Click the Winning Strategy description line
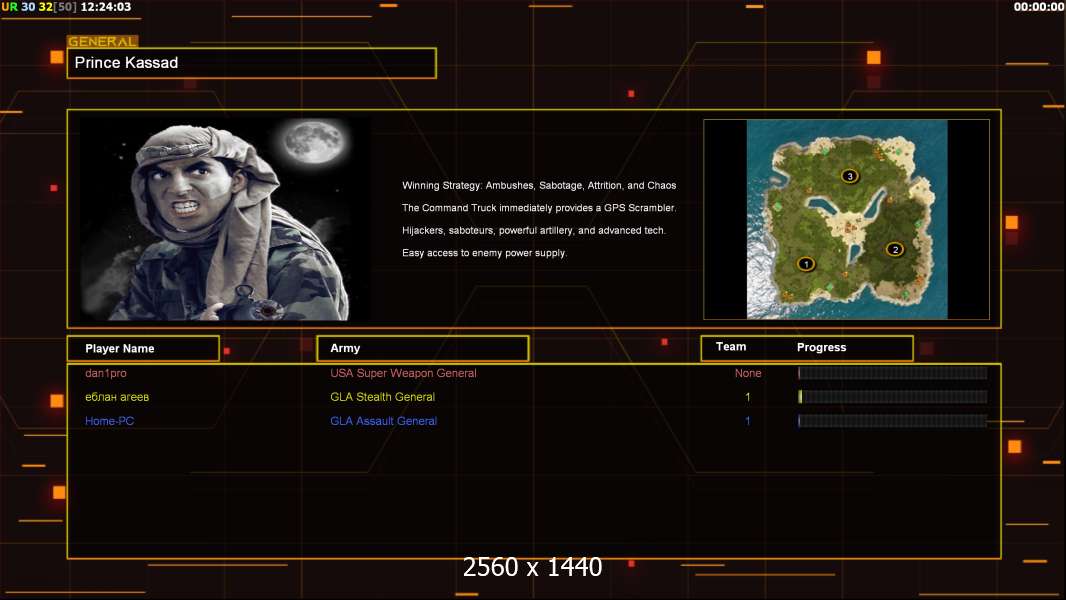This screenshot has width=1066, height=600. (539, 186)
